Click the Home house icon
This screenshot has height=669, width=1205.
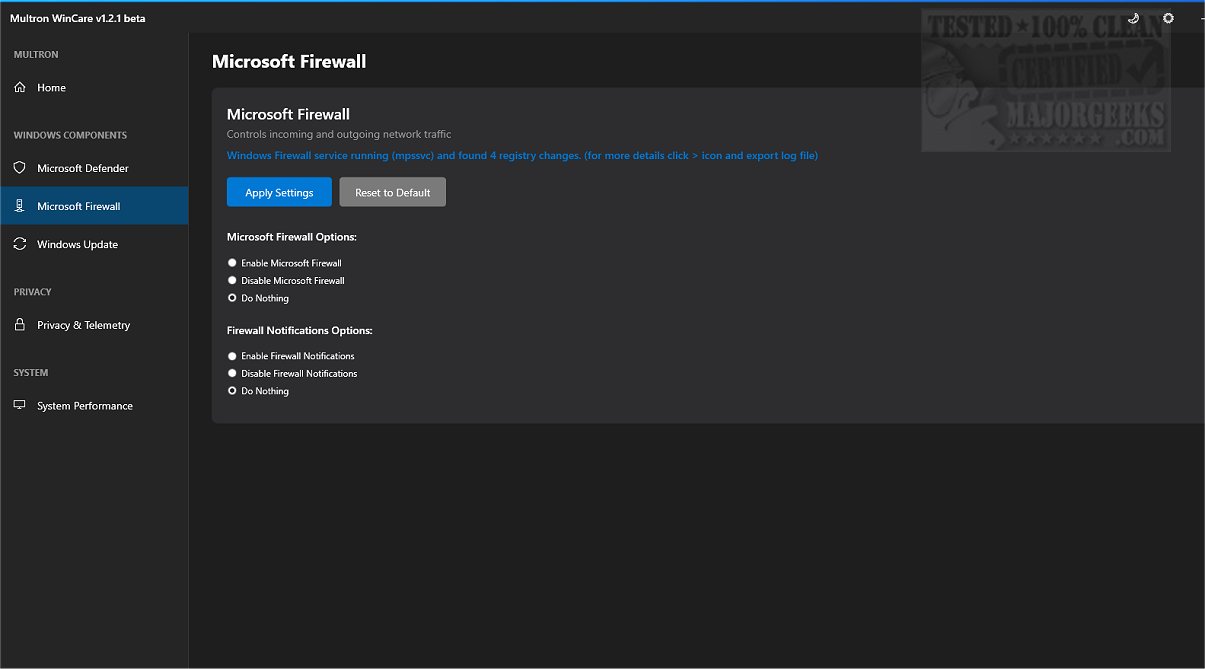tap(20, 88)
